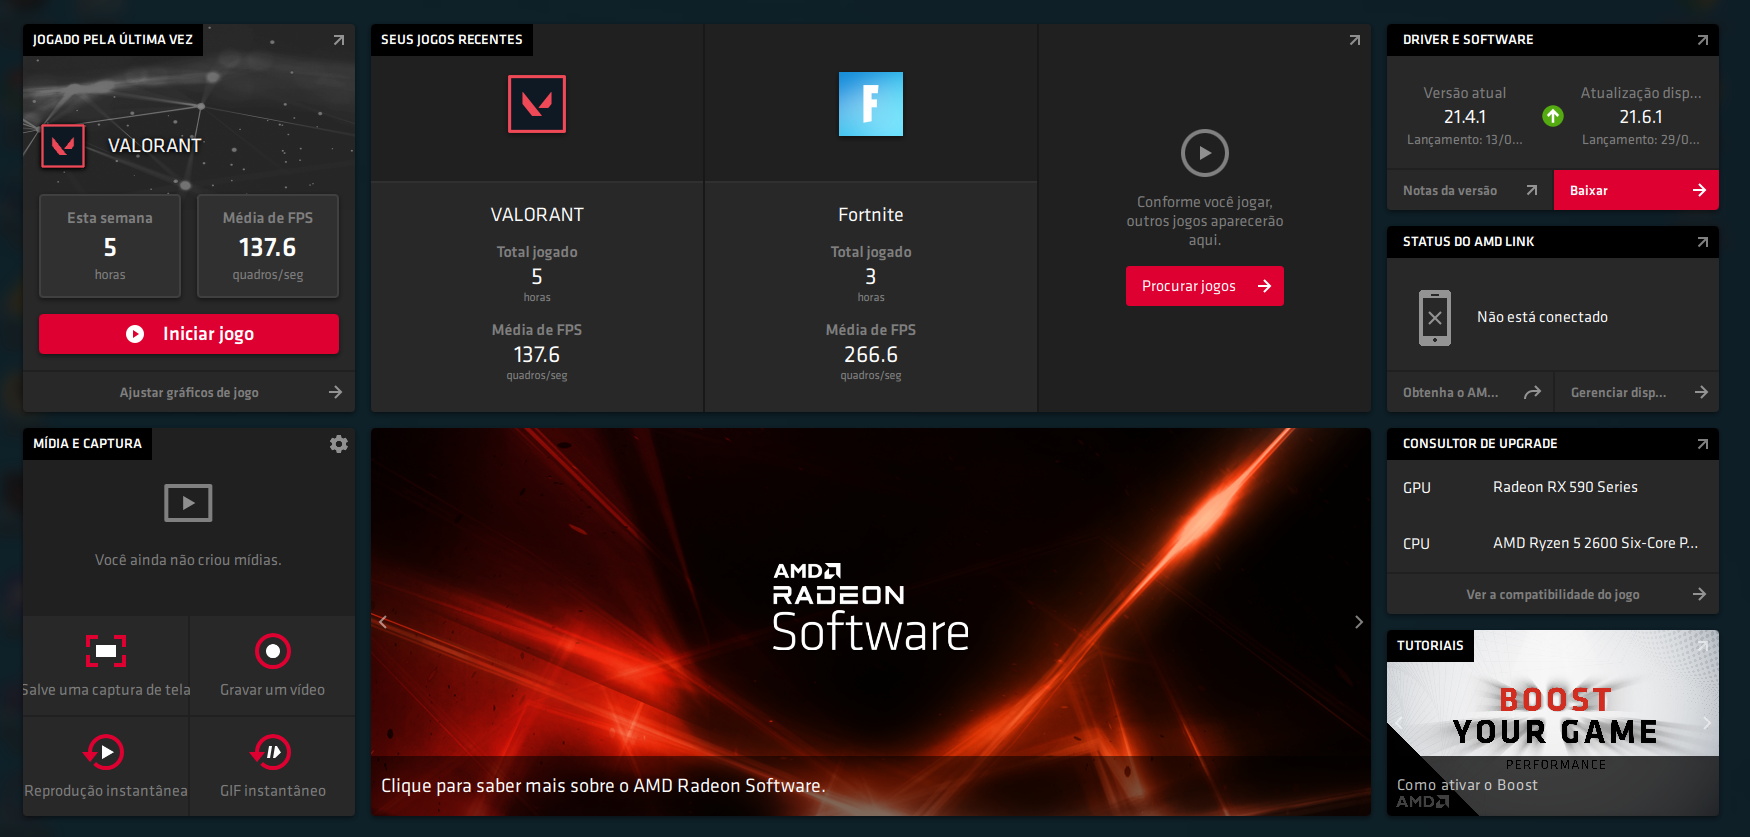The width and height of the screenshot is (1750, 837).
Task: Click the AMD Ryzen 5 2600 CPU text
Action: pos(1595,543)
